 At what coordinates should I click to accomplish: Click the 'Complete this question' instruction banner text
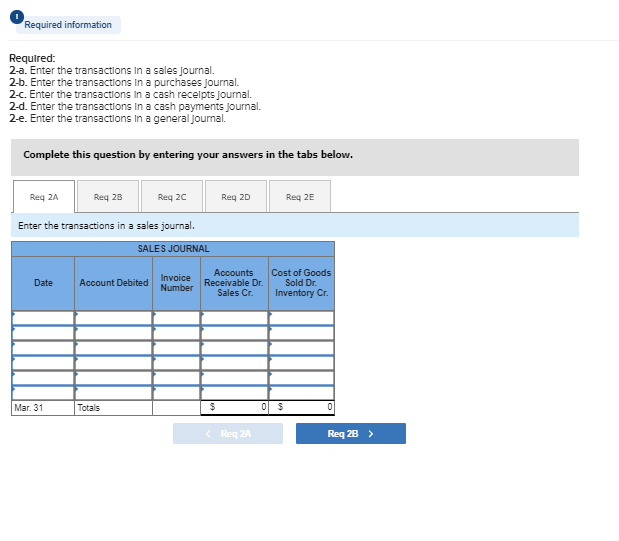[188, 154]
